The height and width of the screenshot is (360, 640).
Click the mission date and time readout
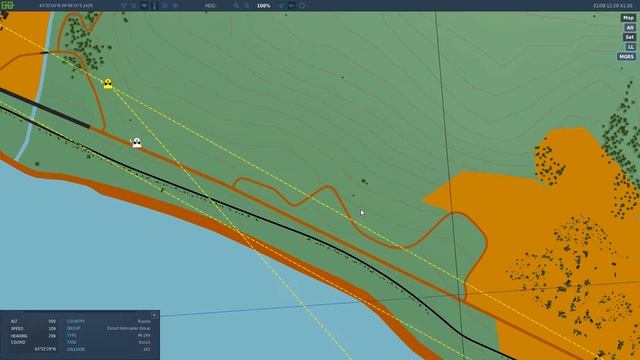tap(612, 6)
